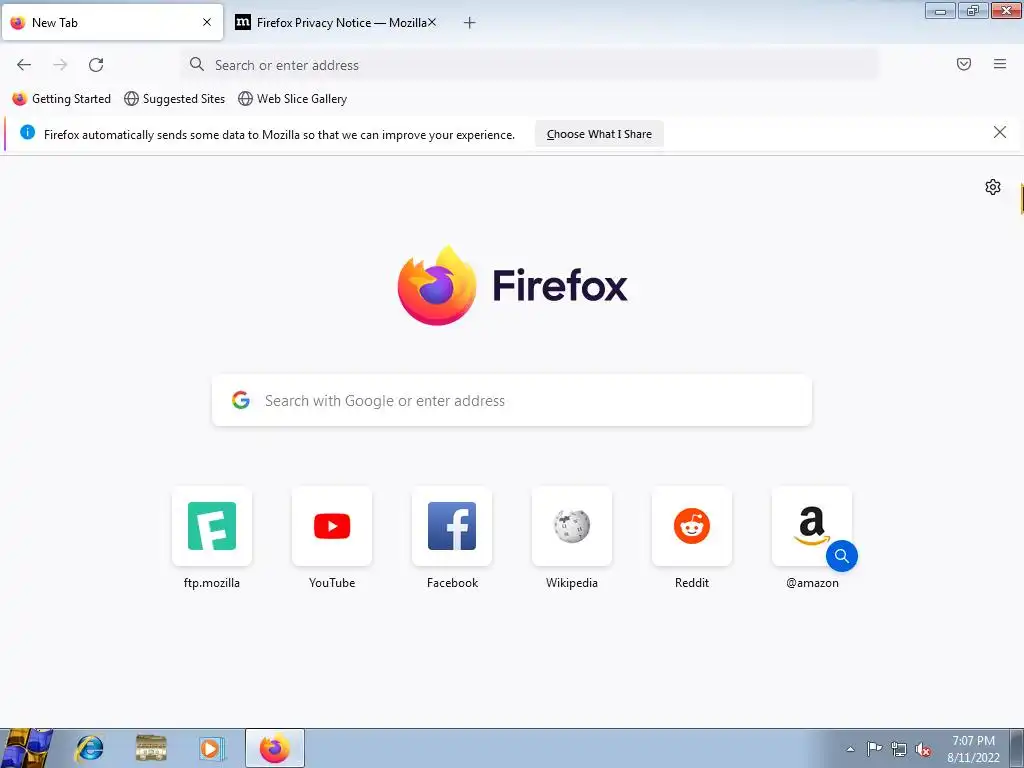Screen dimensions: 1024x768
Task: Open the Firefox hamburger application menu
Action: 1000,64
